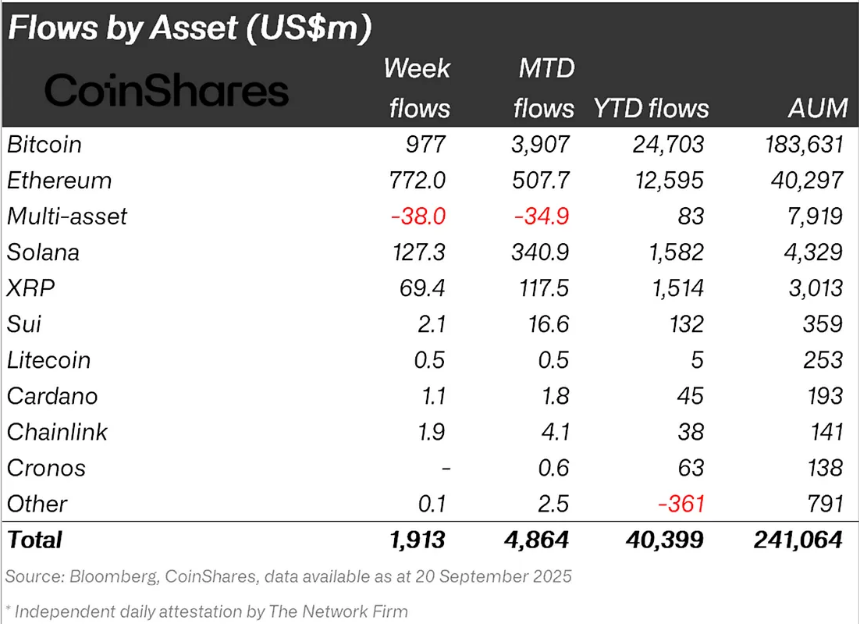859x624 pixels.
Task: Click the Bloomberg, CoinShares source note
Action: click(289, 576)
